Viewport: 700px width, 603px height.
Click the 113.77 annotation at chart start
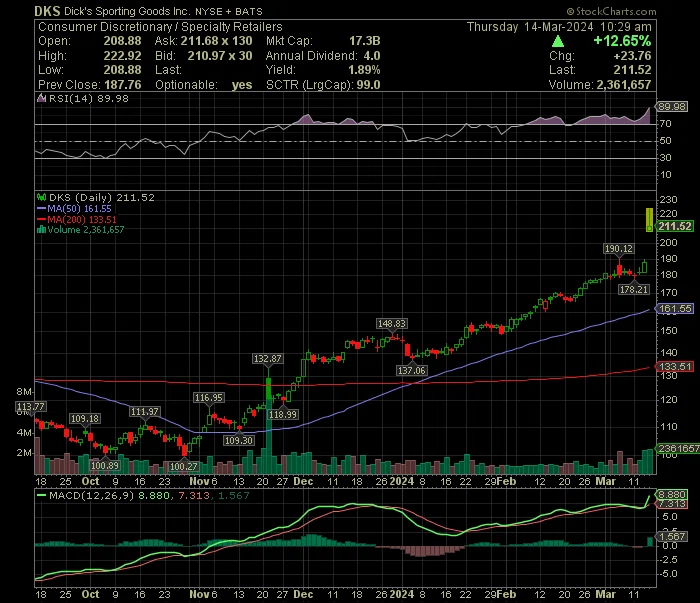click(x=30, y=407)
